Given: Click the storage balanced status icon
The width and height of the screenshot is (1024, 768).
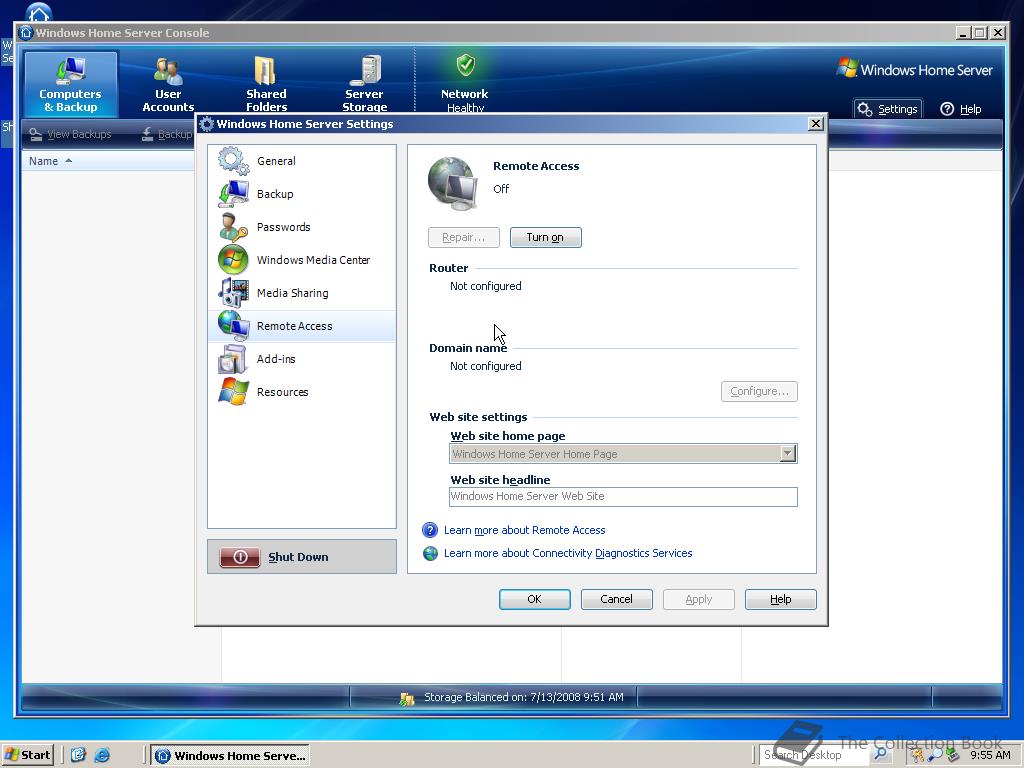Looking at the screenshot, I should pos(407,699).
